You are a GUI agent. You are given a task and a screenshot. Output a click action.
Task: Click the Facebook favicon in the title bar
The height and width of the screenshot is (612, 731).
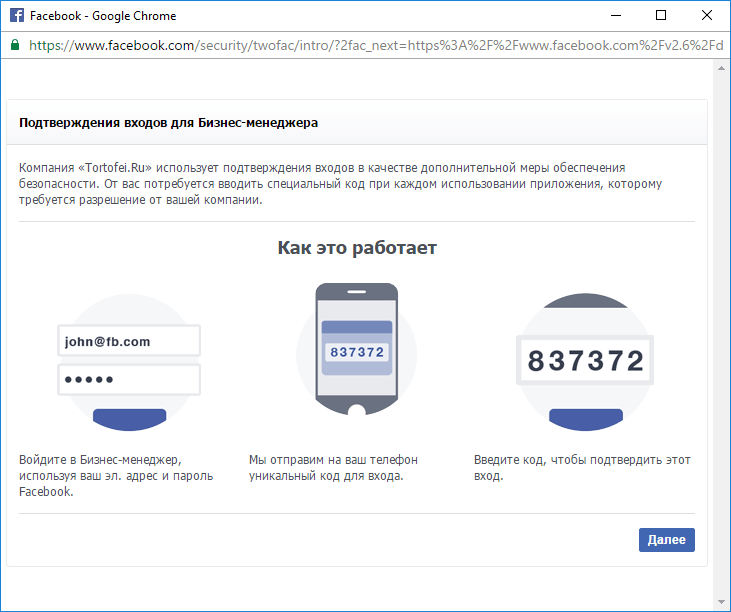point(16,16)
